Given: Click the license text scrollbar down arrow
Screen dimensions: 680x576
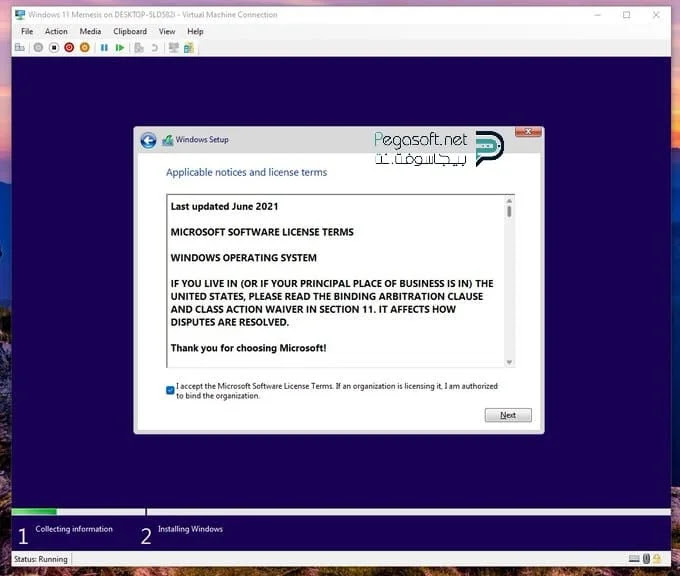Looking at the screenshot, I should (509, 362).
